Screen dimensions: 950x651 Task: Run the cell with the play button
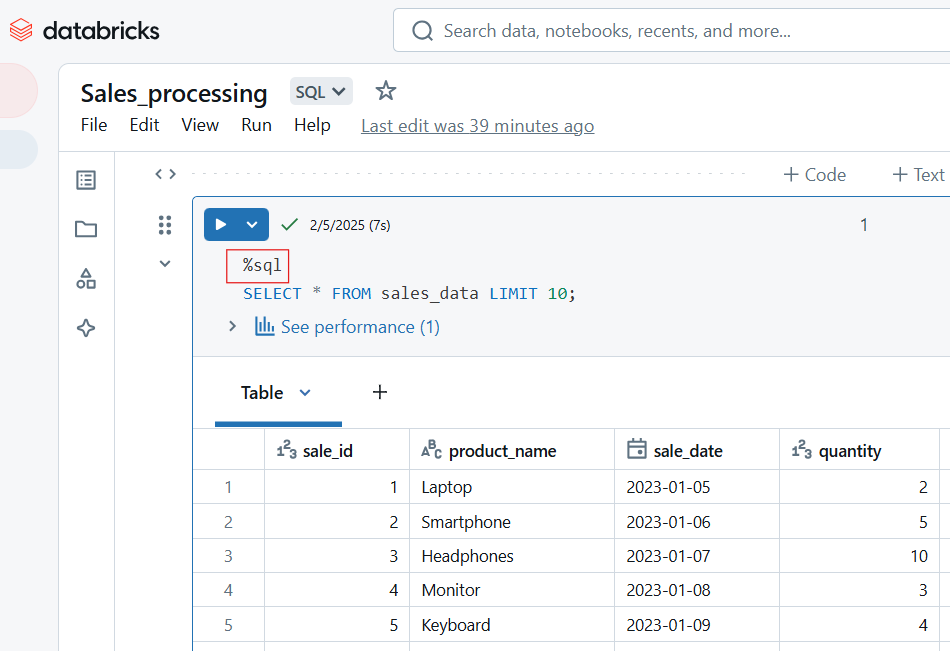pos(221,225)
